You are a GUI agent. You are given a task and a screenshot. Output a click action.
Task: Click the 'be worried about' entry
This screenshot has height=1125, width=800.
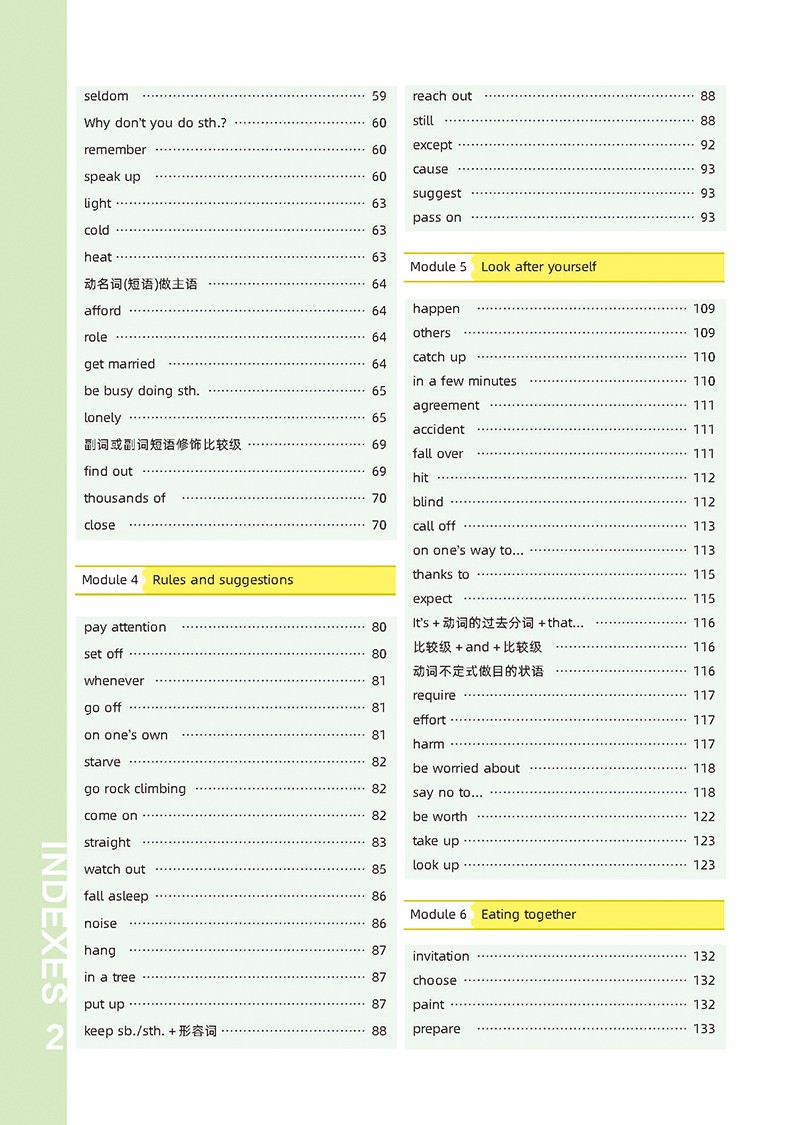(x=466, y=768)
